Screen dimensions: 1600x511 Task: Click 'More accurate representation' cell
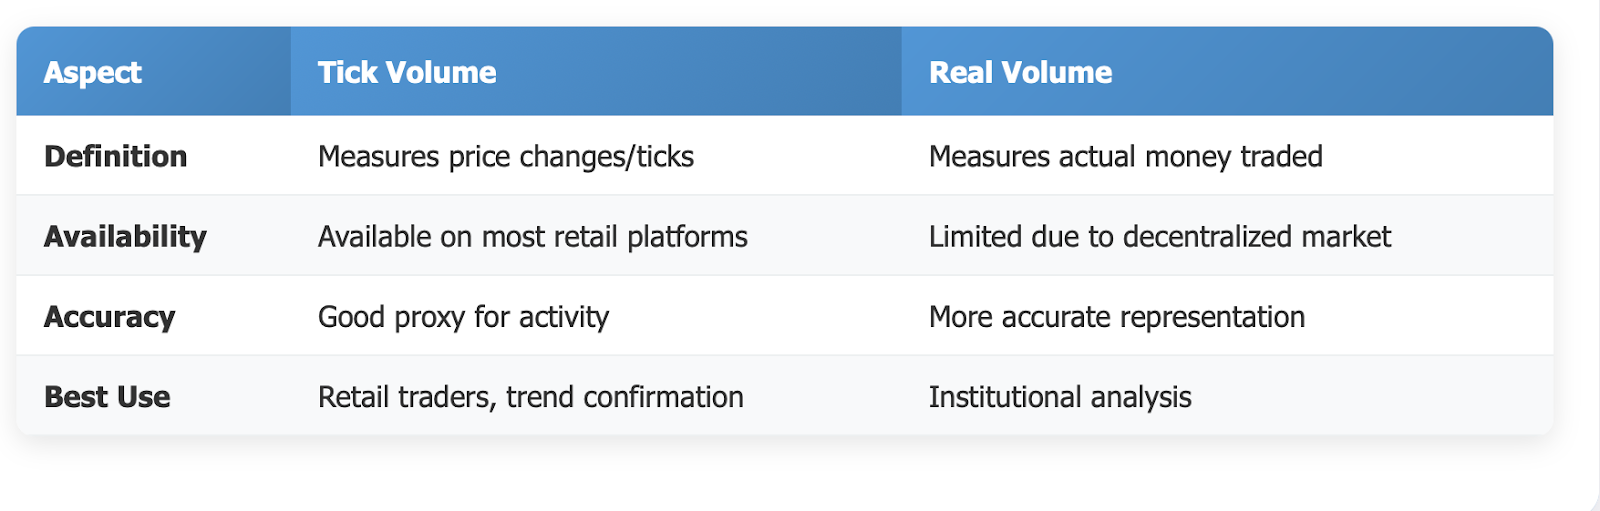1117,317
